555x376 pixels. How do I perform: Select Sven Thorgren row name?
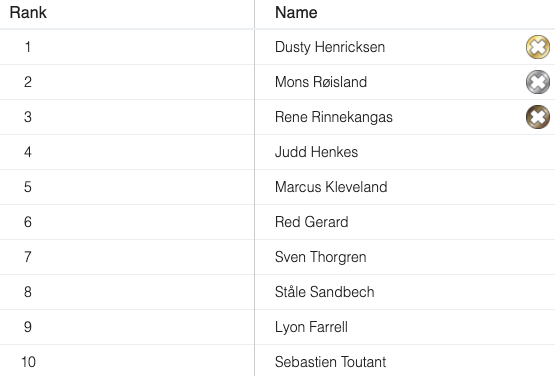point(320,257)
